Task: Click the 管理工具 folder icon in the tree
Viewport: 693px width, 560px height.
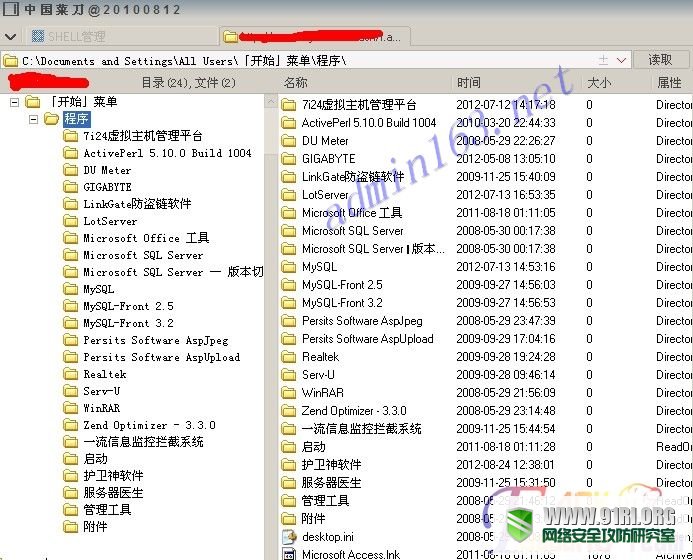Action: click(x=70, y=510)
